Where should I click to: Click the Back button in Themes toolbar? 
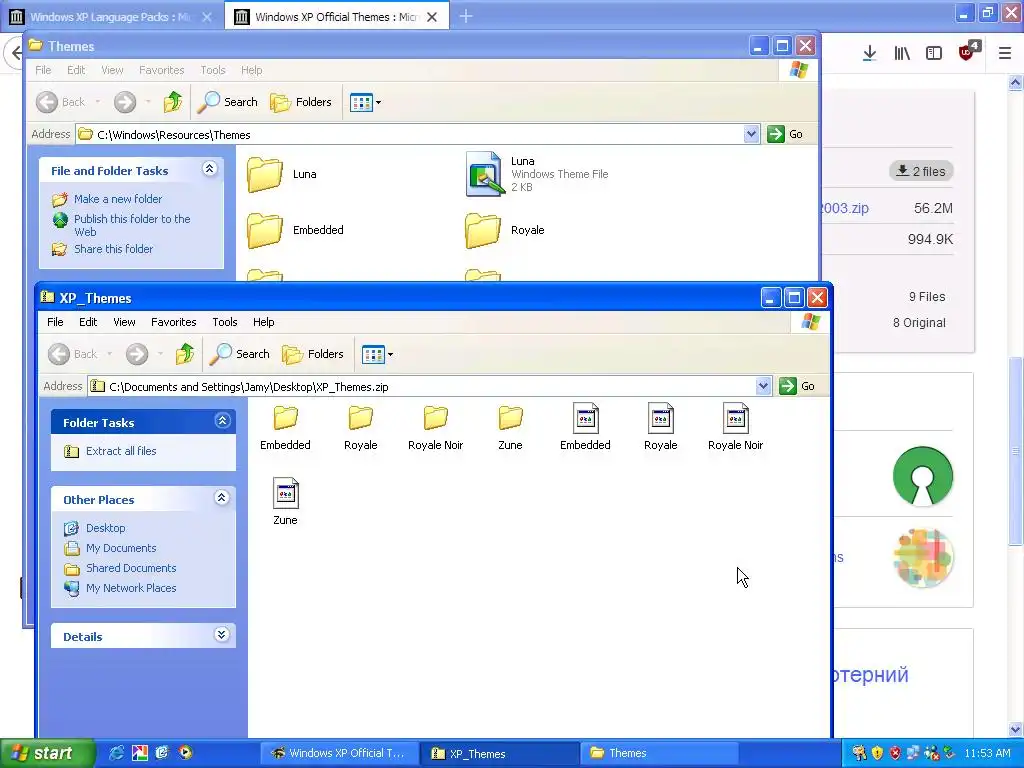tap(61, 102)
